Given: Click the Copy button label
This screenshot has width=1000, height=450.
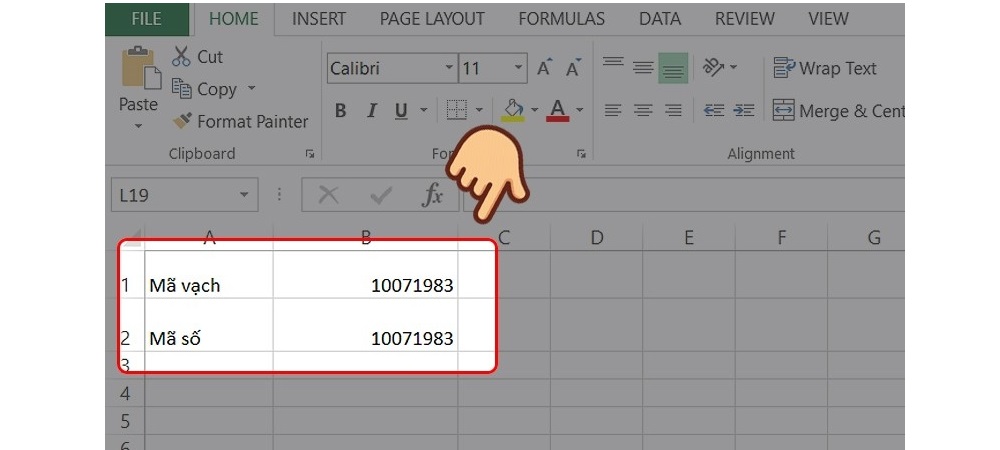Looking at the screenshot, I should coord(216,89).
